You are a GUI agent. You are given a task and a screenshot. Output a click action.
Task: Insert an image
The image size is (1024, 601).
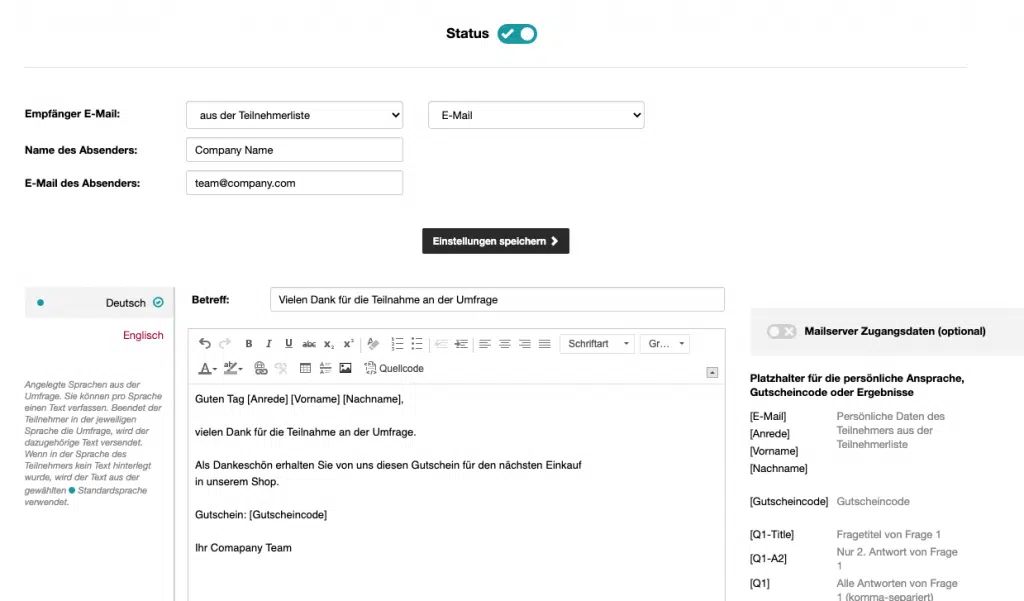345,368
